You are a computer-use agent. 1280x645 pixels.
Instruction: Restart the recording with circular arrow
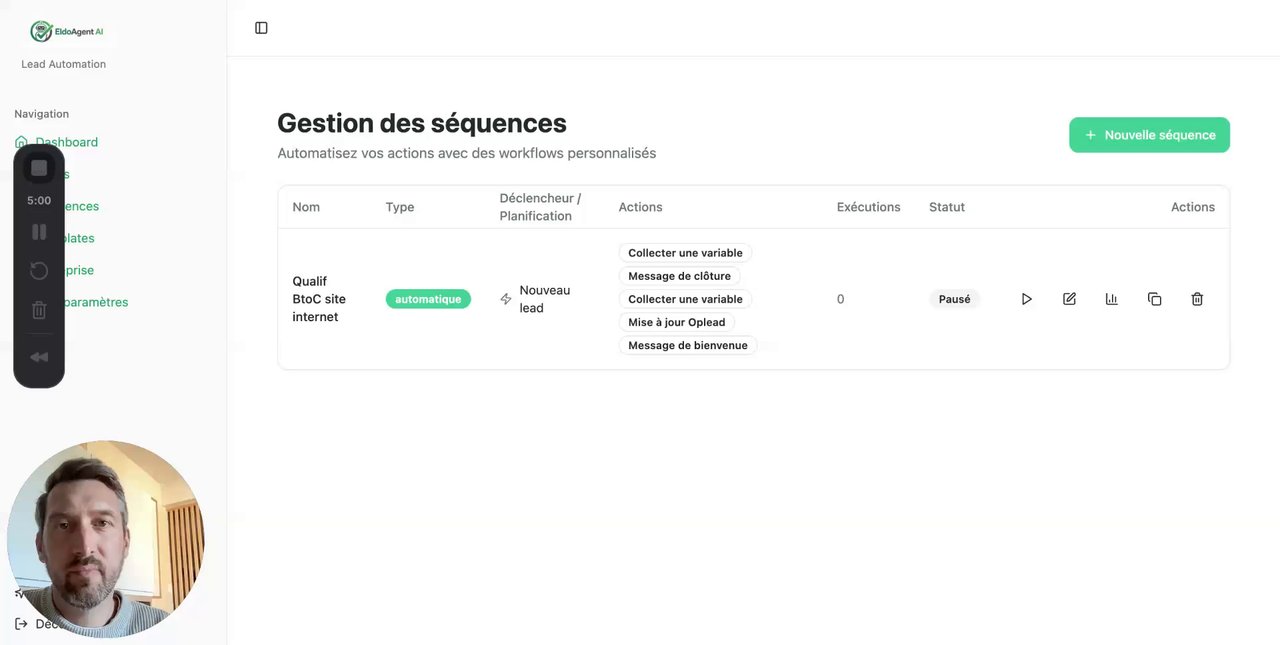coord(39,271)
